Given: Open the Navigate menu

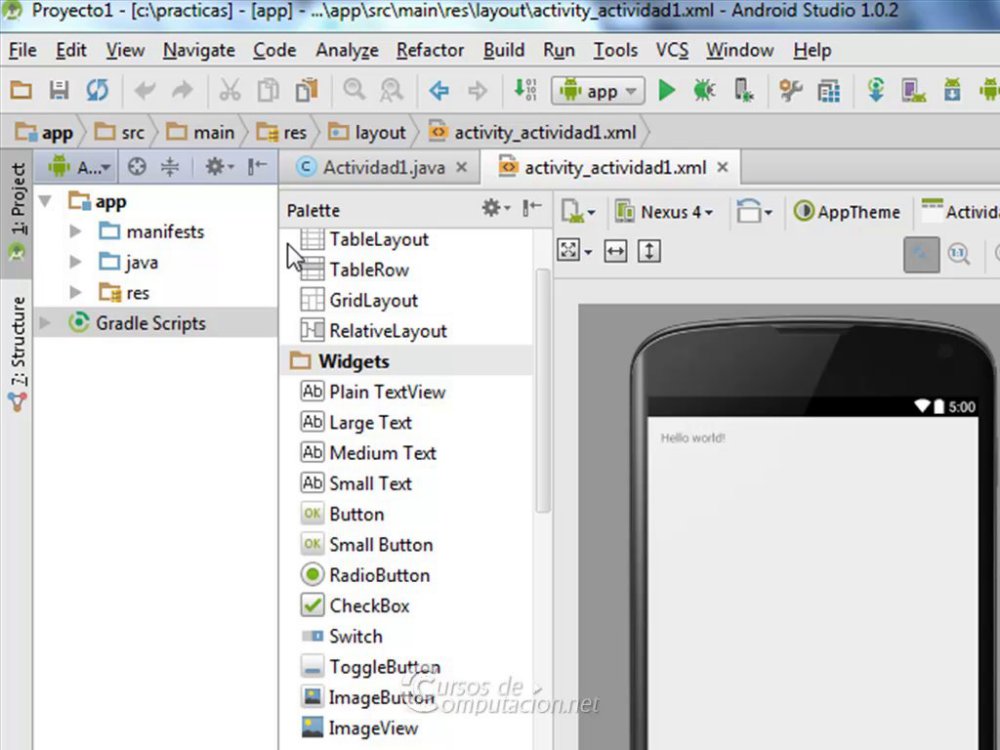Looking at the screenshot, I should pyautogui.click(x=199, y=50).
